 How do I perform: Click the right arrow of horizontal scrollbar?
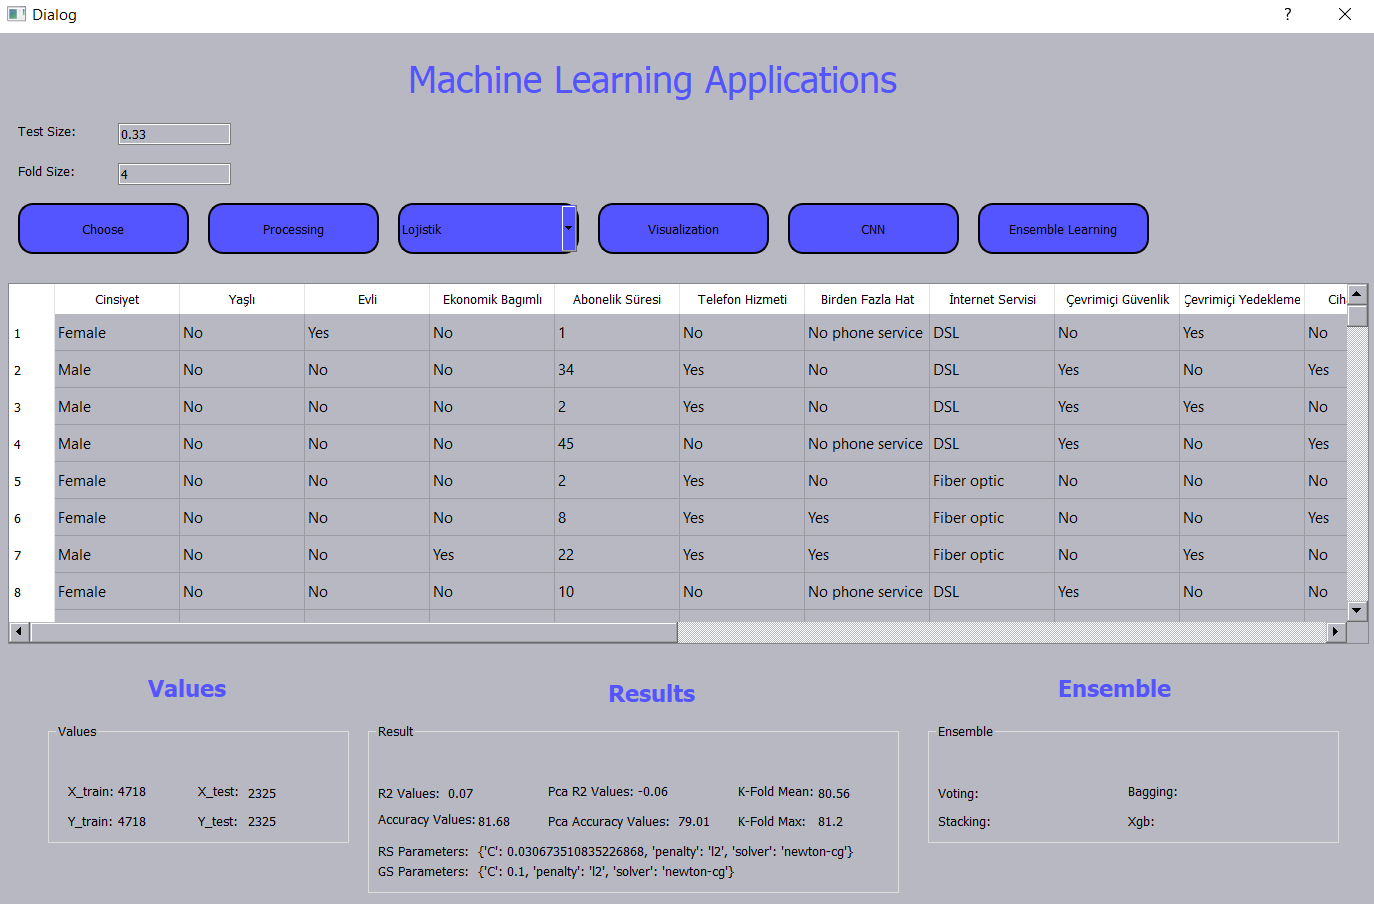[1337, 632]
